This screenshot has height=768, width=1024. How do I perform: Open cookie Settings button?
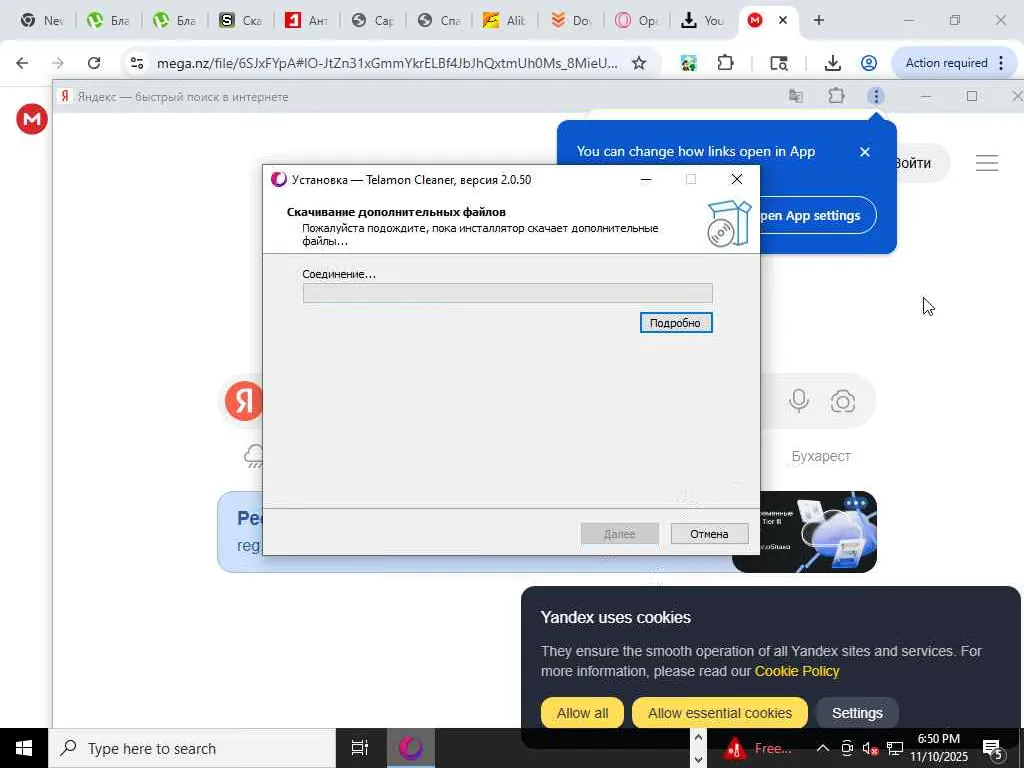(857, 713)
